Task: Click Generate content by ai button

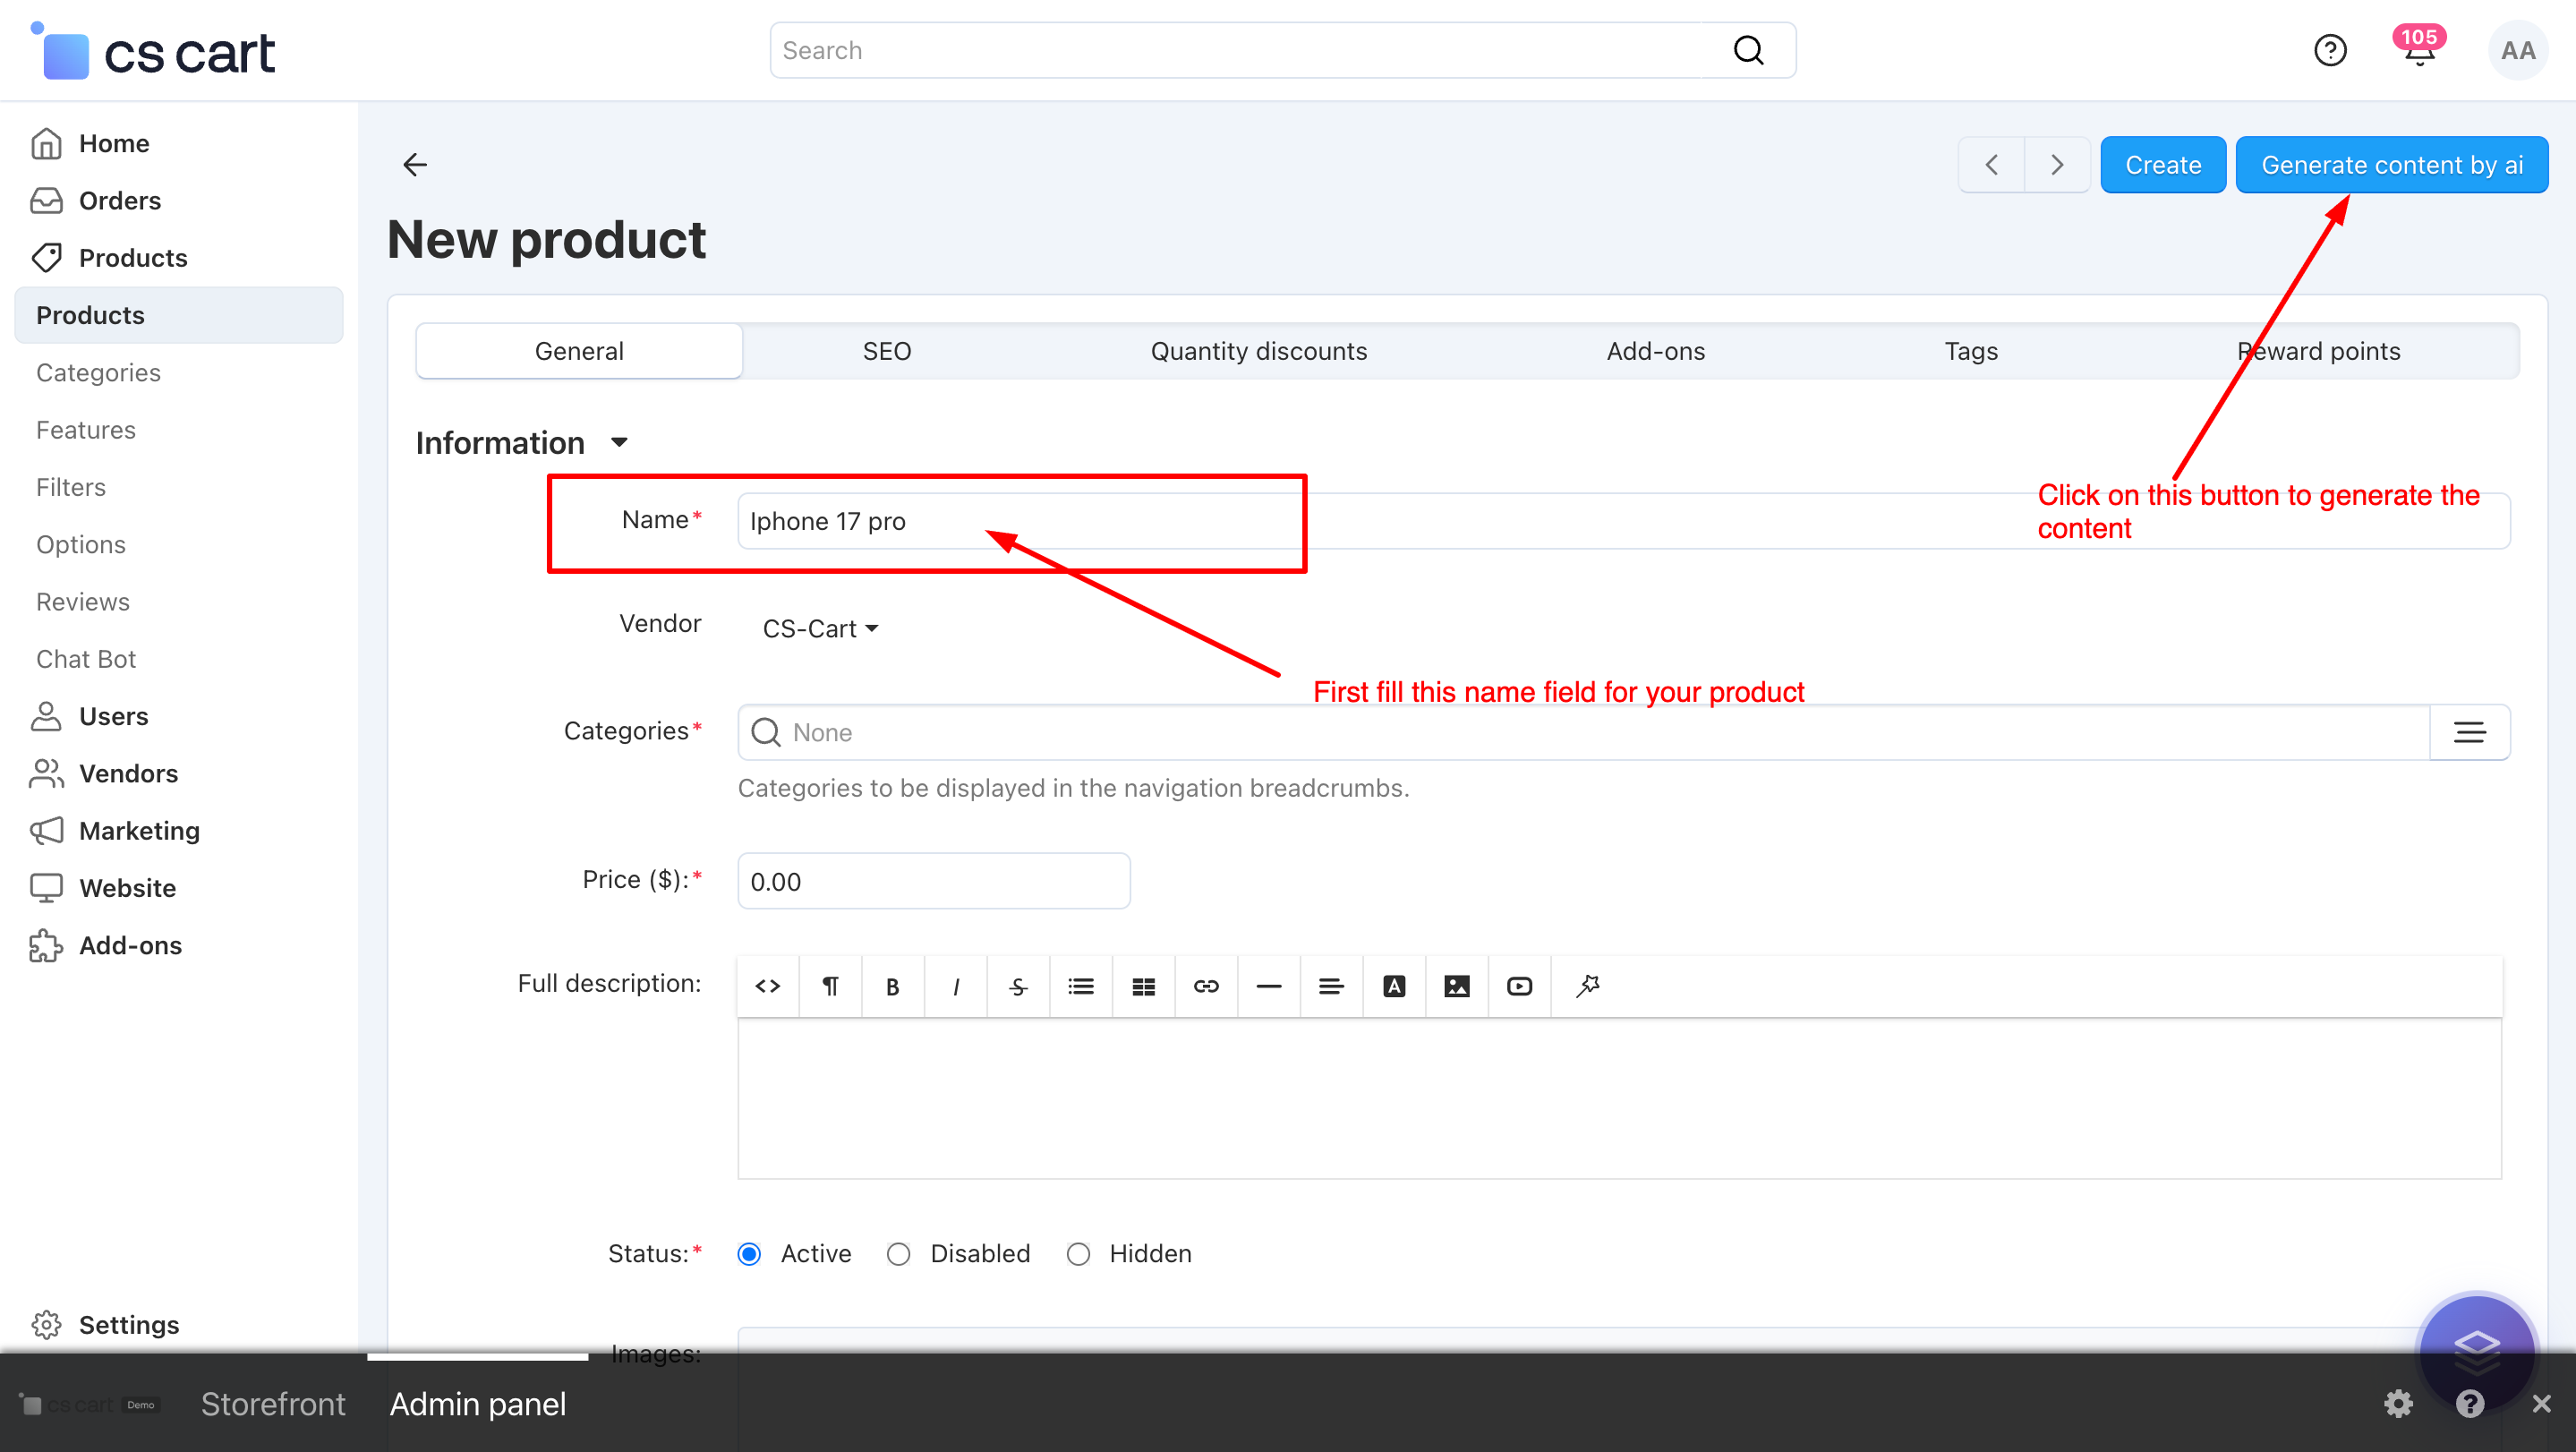Action: pos(2391,164)
